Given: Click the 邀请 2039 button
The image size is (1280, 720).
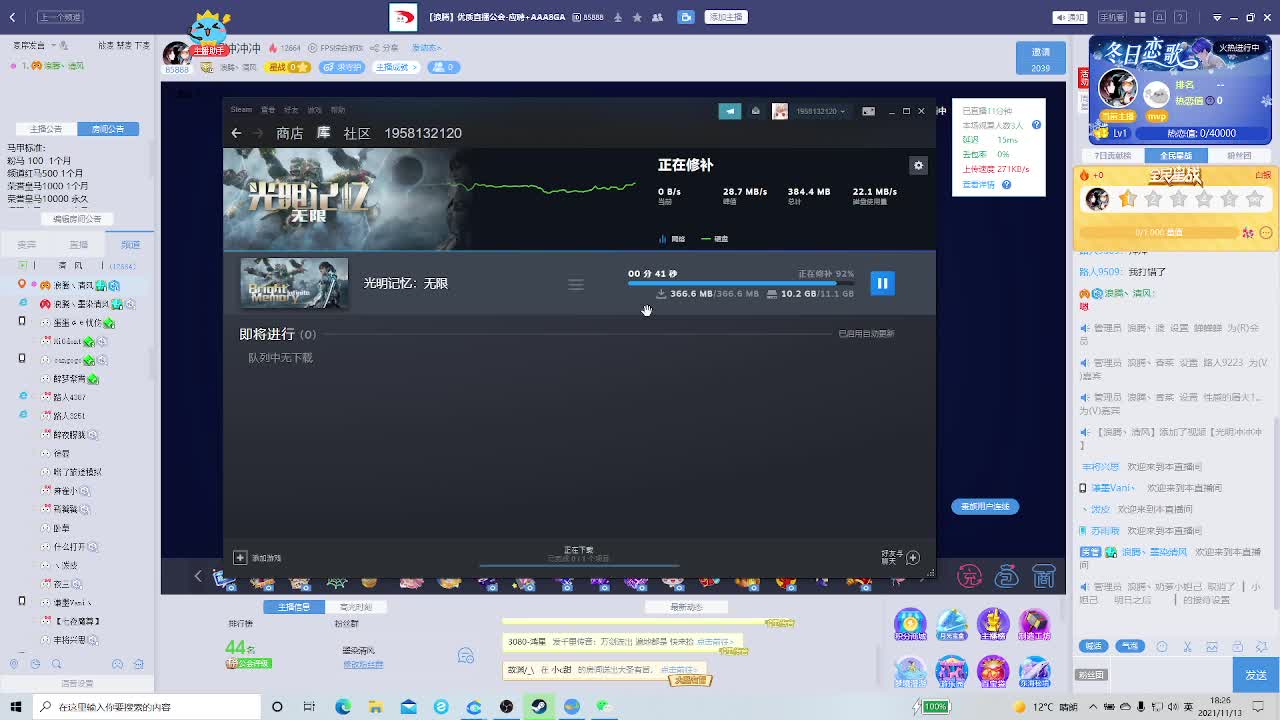Looking at the screenshot, I should pyautogui.click(x=1041, y=59).
